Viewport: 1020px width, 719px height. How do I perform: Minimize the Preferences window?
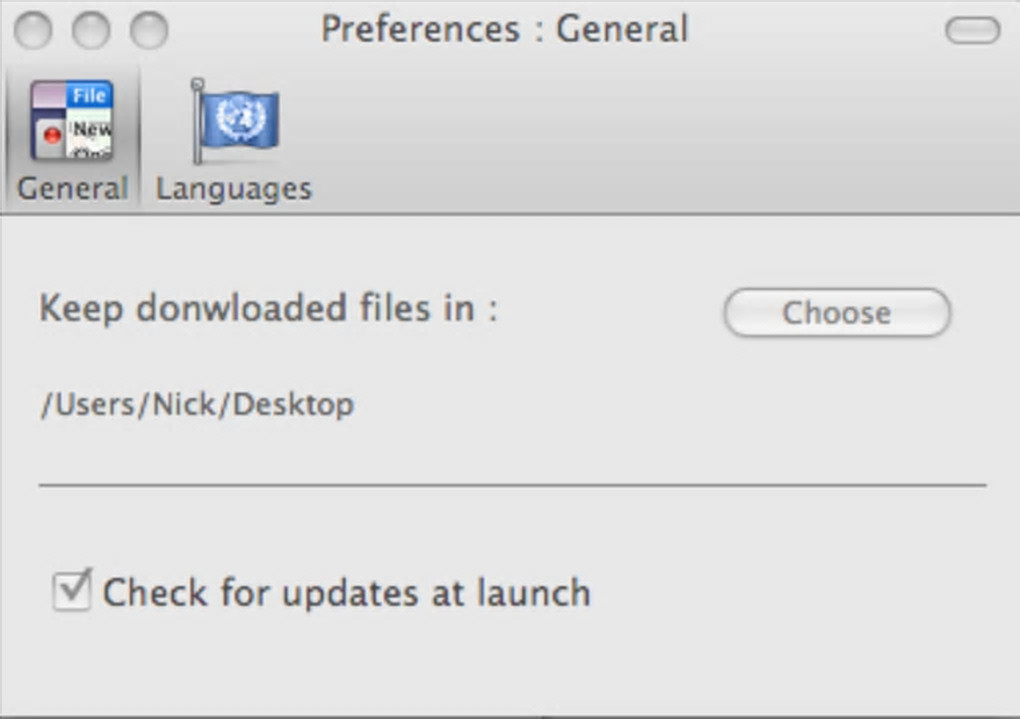[x=91, y=30]
